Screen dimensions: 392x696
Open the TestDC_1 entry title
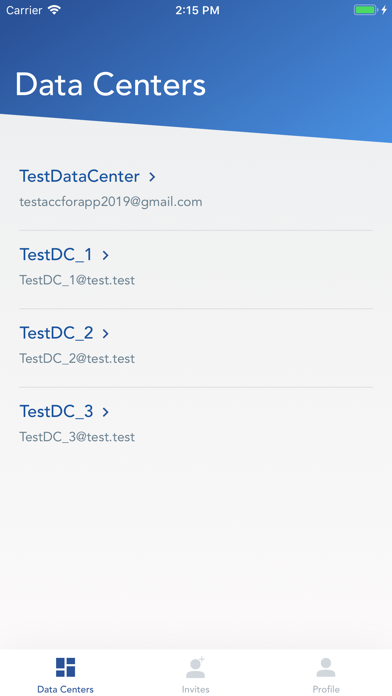coord(56,255)
